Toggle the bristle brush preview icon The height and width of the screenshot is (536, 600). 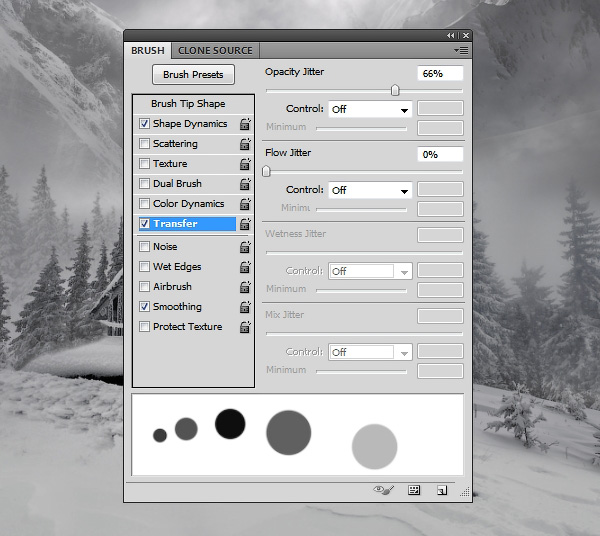383,490
